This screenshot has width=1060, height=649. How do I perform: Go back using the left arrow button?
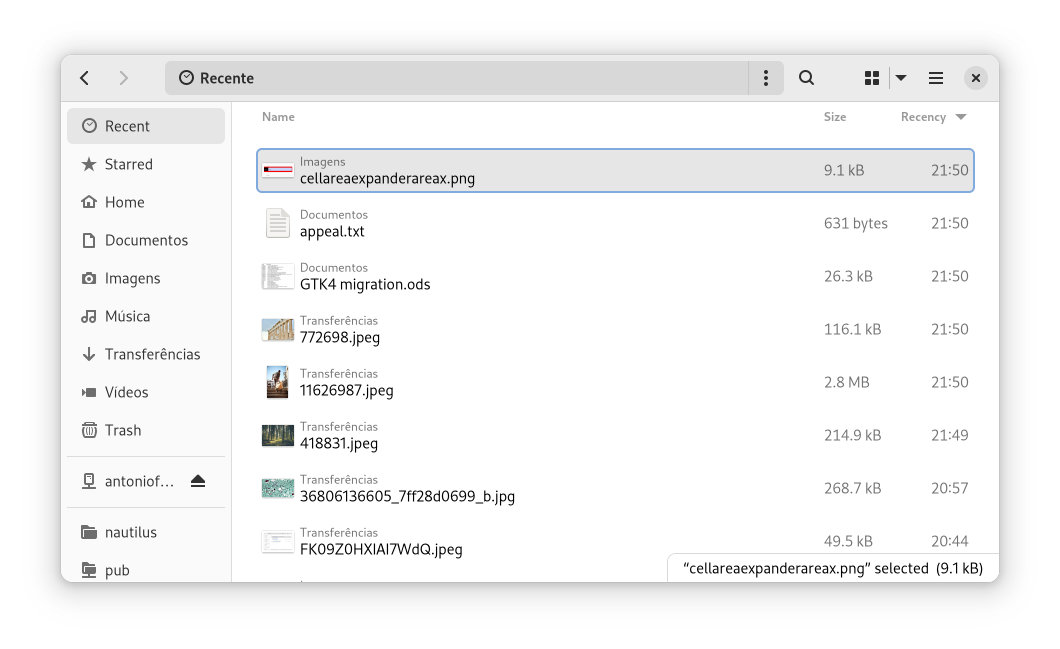pos(85,78)
